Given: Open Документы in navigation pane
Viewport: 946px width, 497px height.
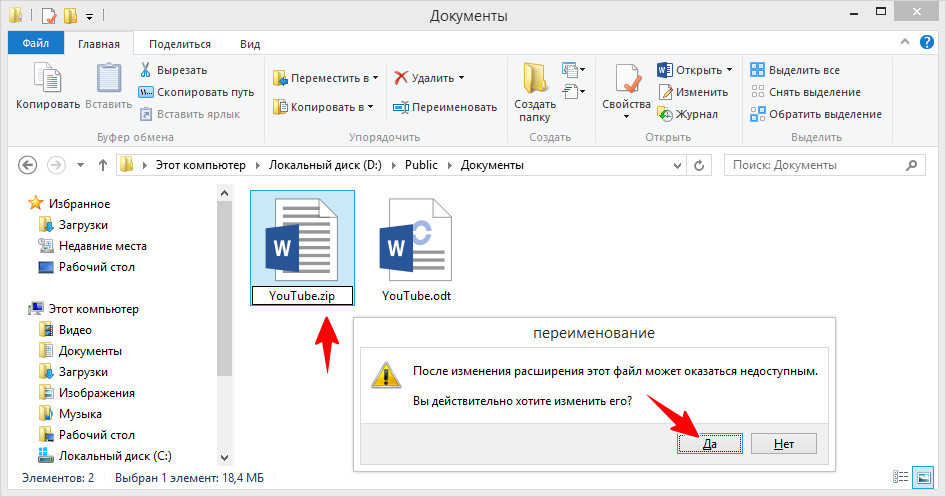Looking at the screenshot, I should (80, 351).
